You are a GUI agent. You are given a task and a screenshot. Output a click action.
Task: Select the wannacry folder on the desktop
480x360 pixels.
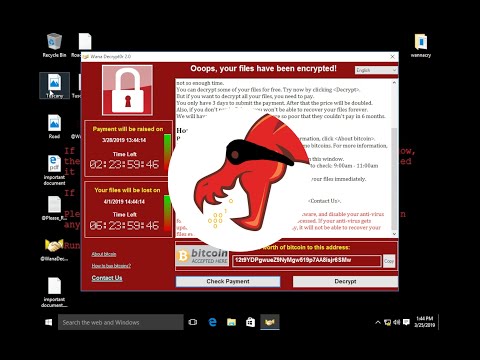(421, 46)
